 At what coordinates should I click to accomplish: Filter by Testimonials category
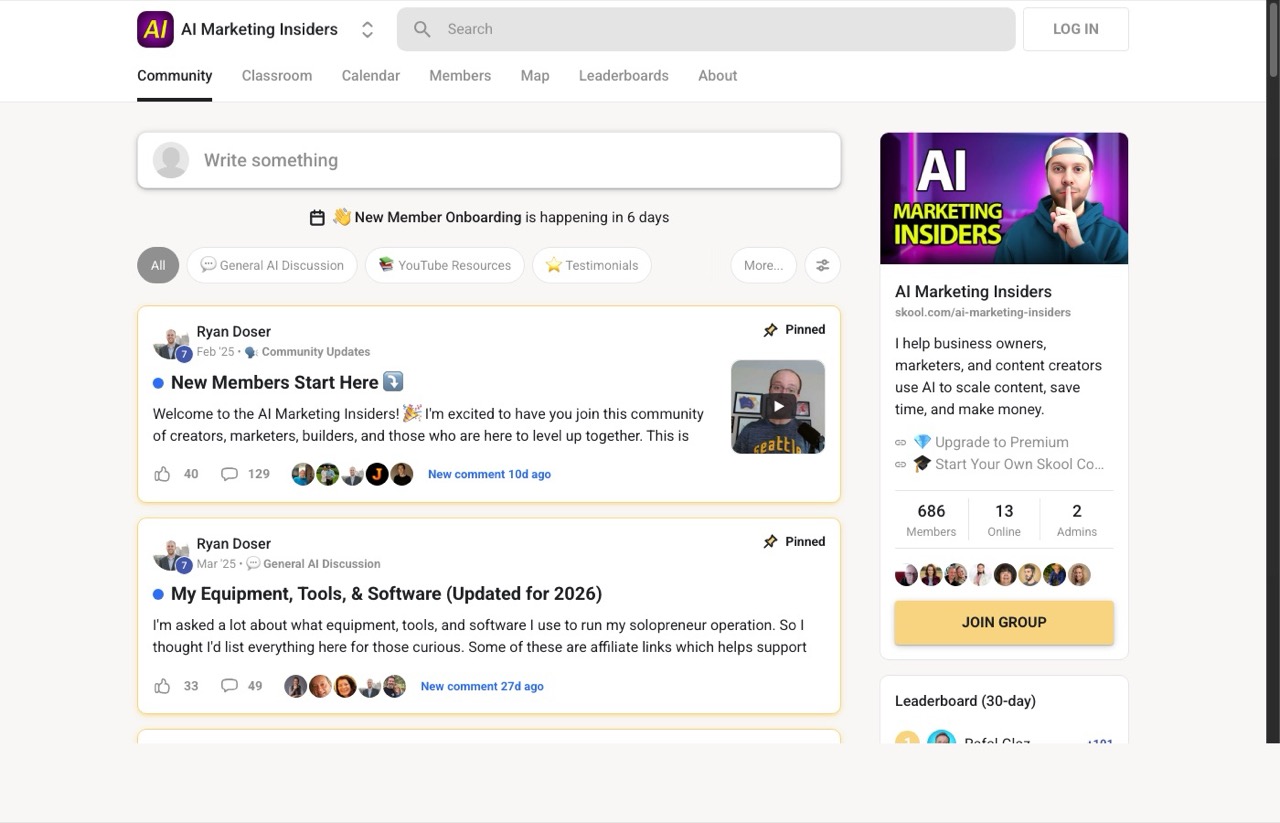(x=592, y=265)
